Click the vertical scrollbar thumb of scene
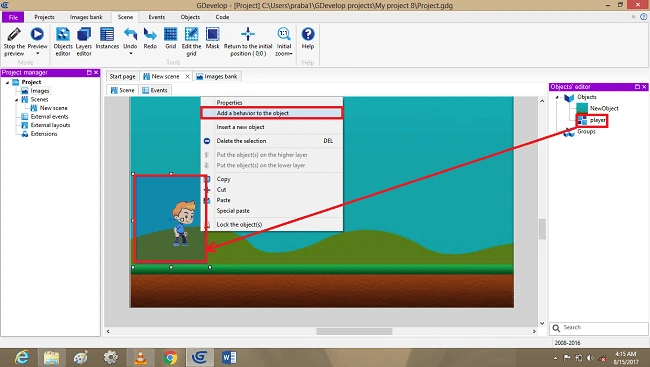The height and width of the screenshot is (367, 650). (x=542, y=229)
